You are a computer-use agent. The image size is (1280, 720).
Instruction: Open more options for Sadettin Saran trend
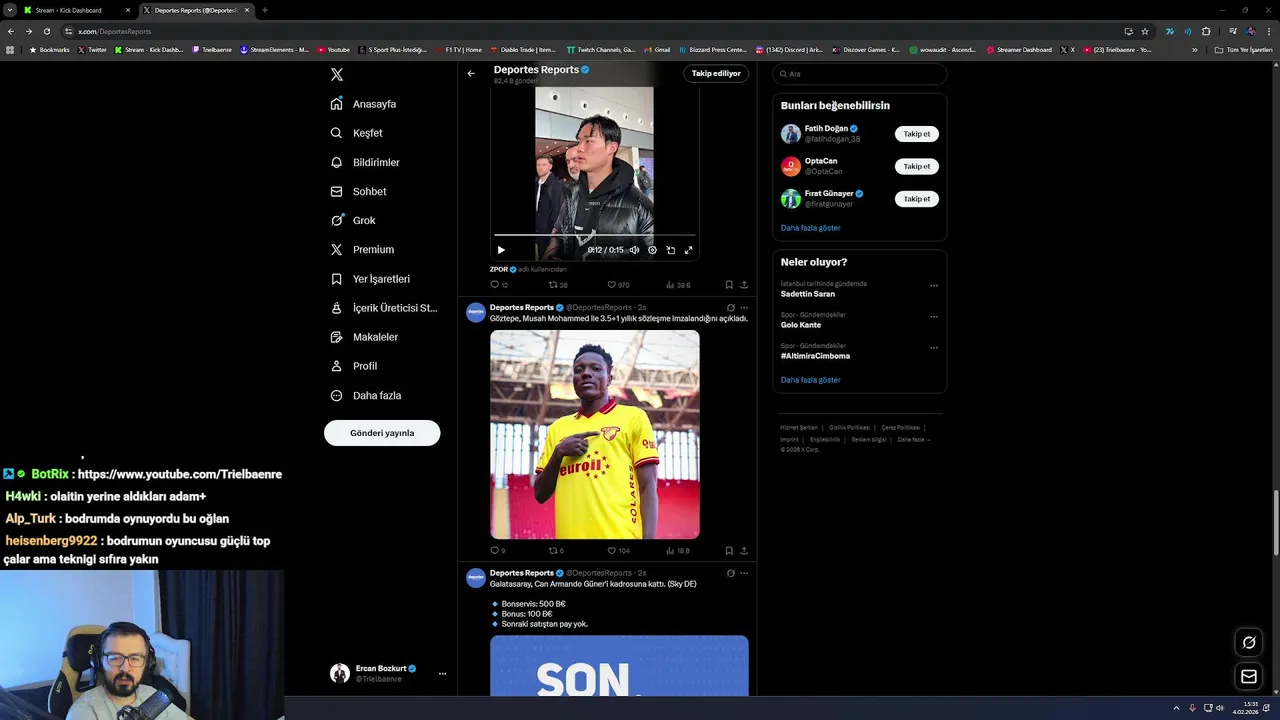(x=934, y=285)
